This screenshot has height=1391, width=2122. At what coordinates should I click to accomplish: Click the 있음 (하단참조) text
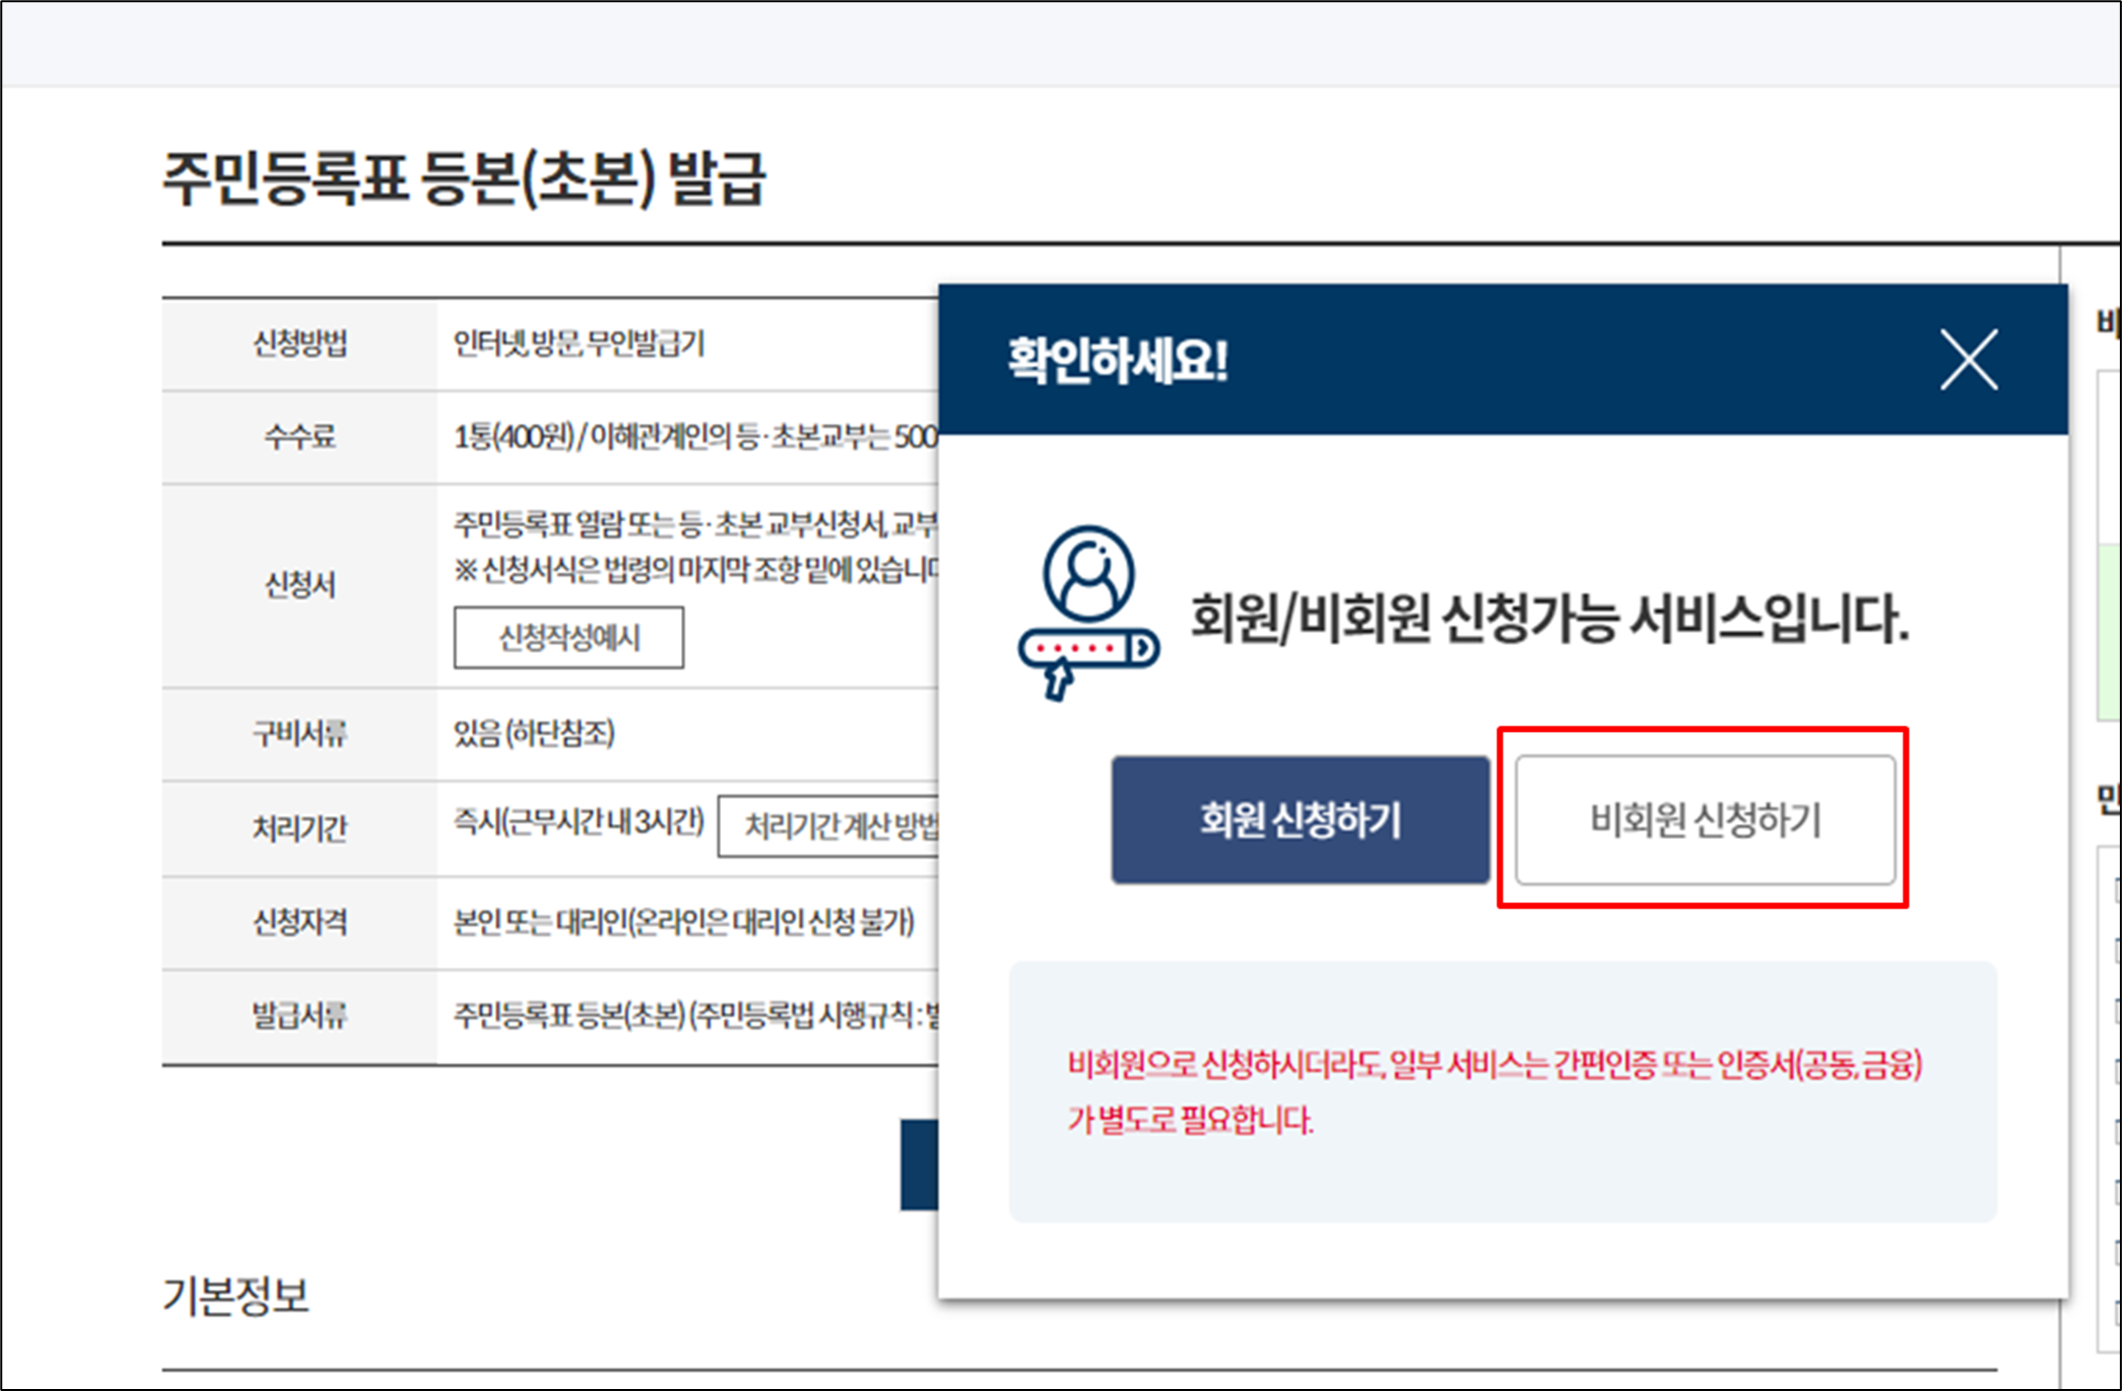(x=534, y=734)
